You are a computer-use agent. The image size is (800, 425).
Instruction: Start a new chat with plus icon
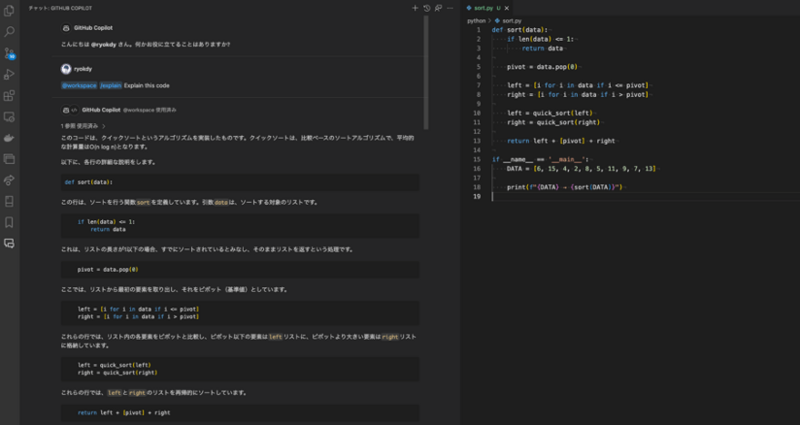point(415,7)
